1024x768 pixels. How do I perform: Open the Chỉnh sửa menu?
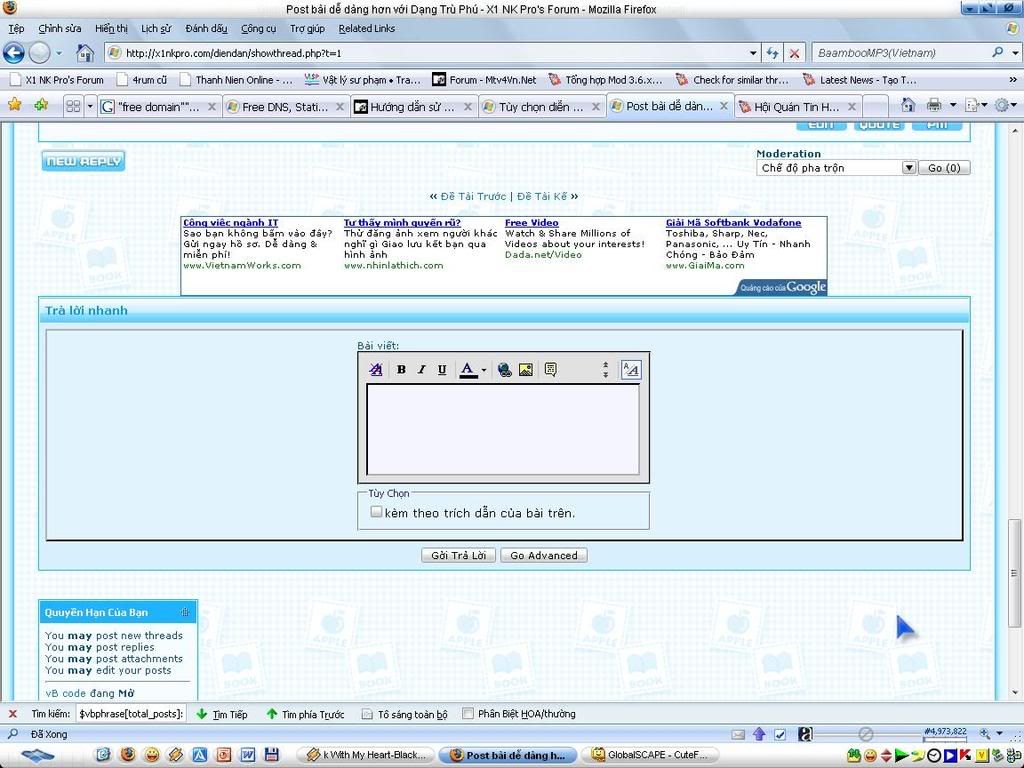coord(60,29)
